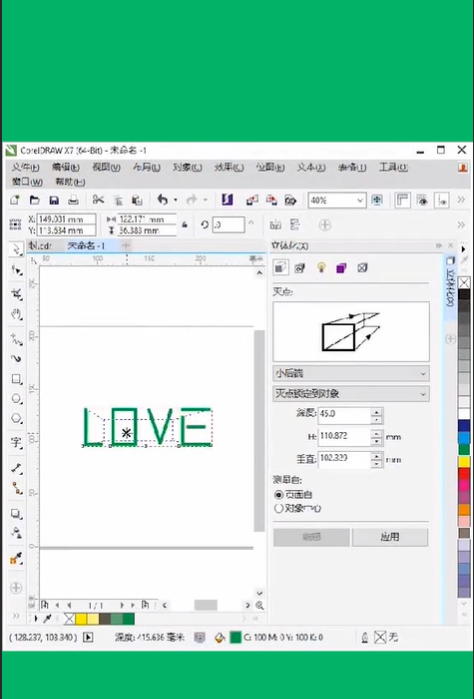474x699 pixels.
Task: Switch to the 未命名-1 document tab
Action: pyautogui.click(x=86, y=246)
